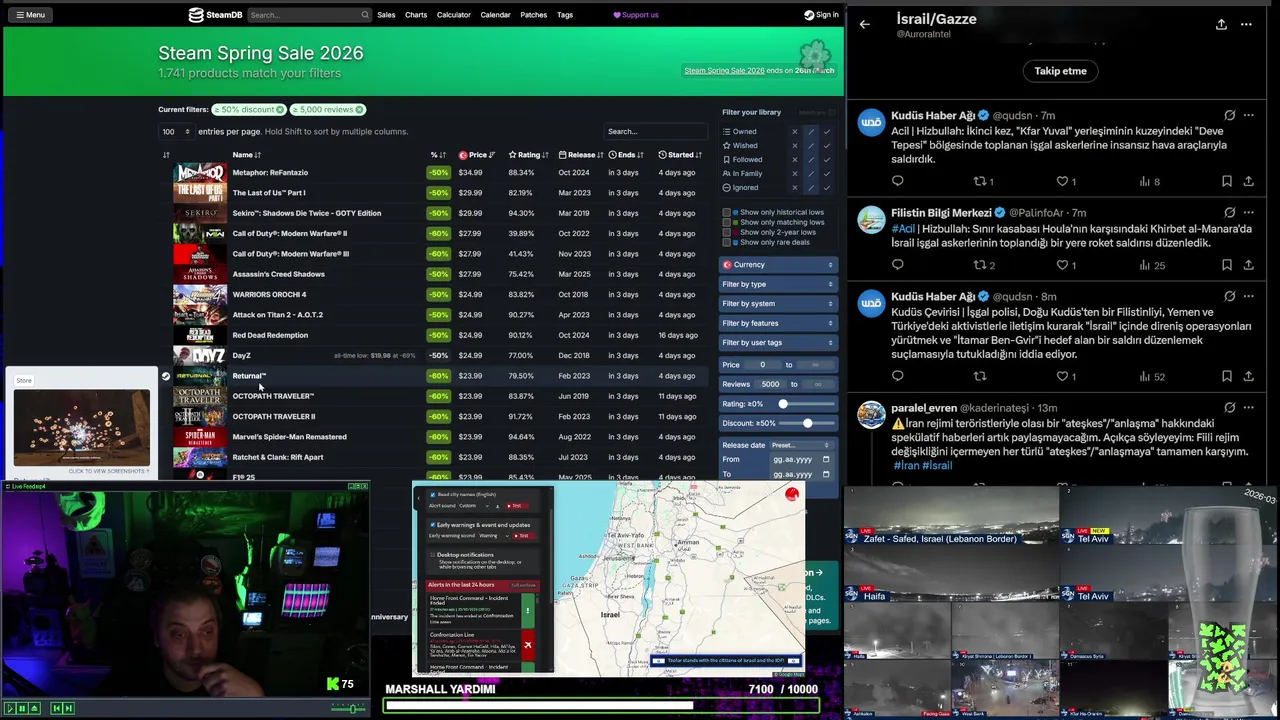Click the Wished include checkmark filter
Screen dimensions: 1280x720
tap(826, 145)
